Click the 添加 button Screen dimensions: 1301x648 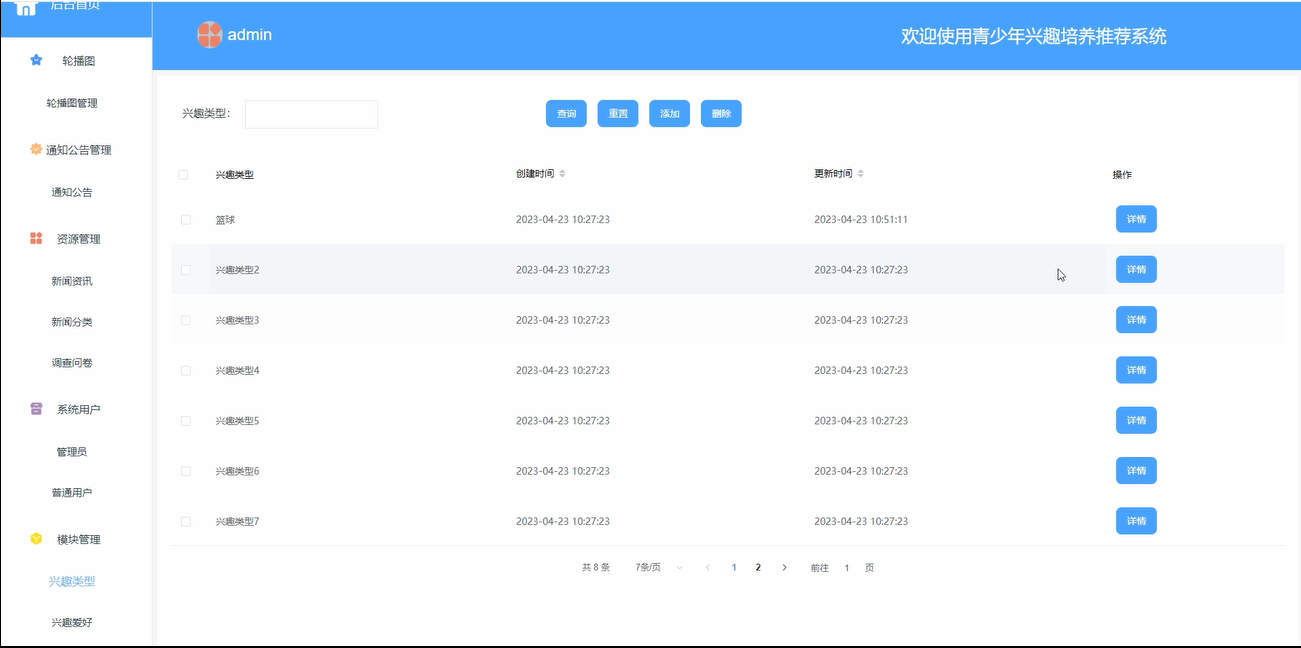click(x=669, y=114)
